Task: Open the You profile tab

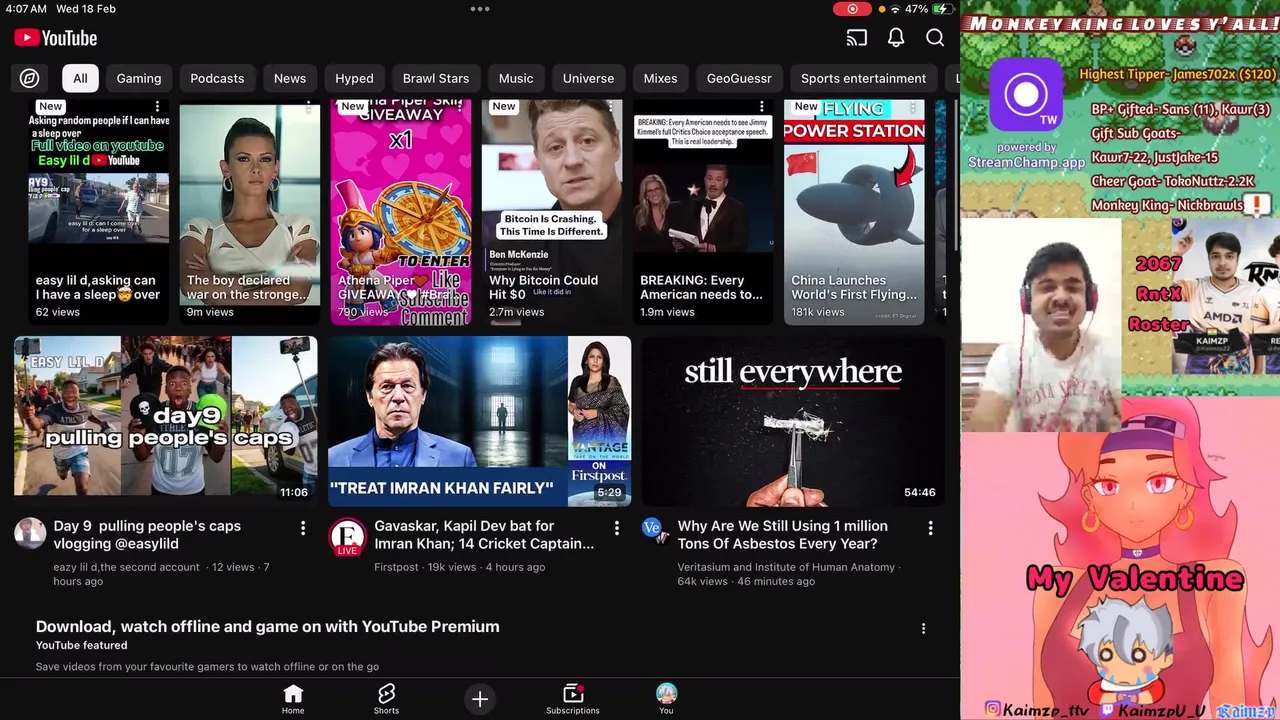Action: pyautogui.click(x=666, y=699)
